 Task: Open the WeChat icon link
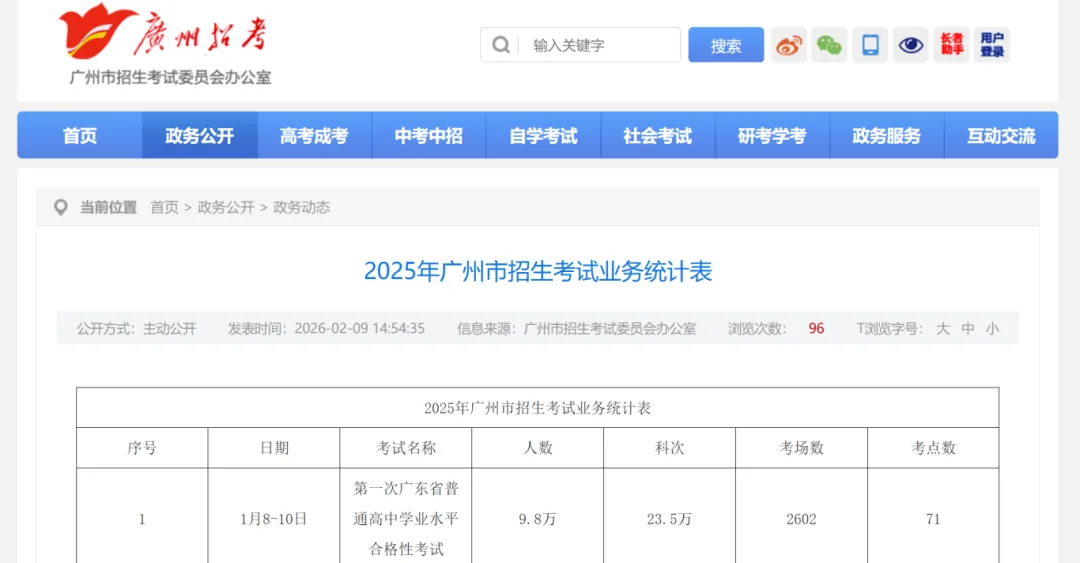pyautogui.click(x=829, y=45)
